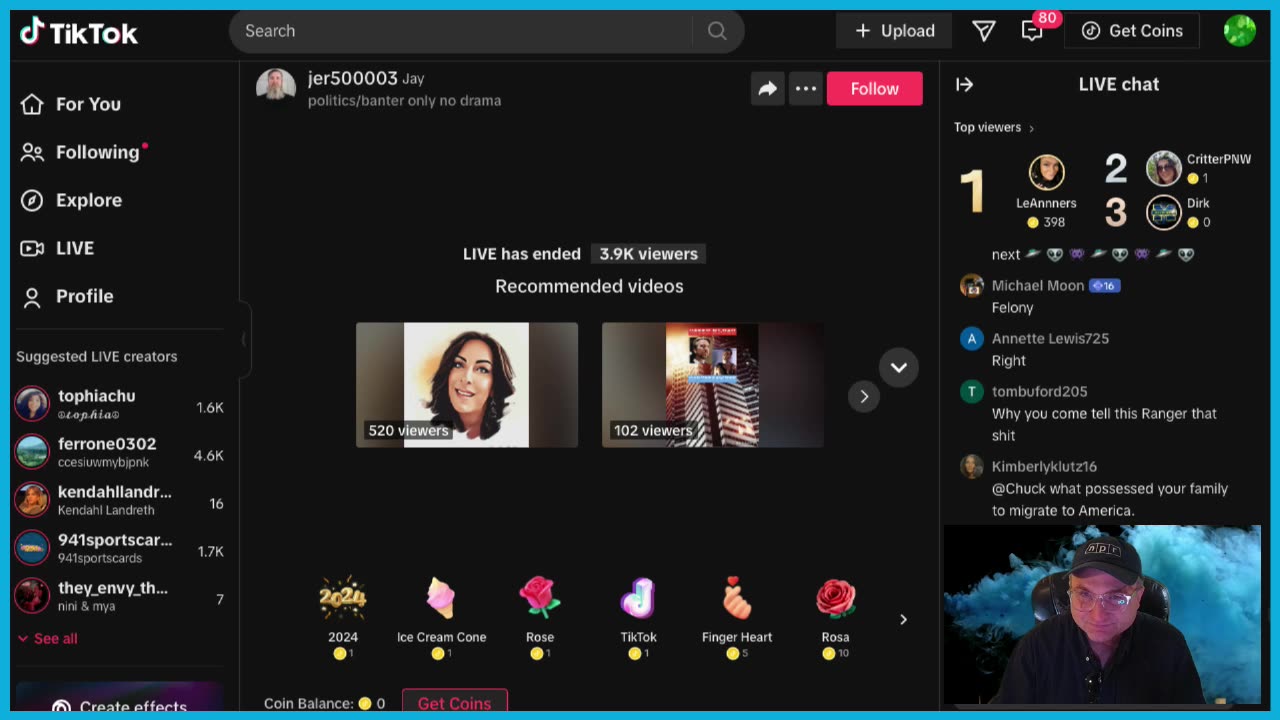
Task: Click the Upload button
Action: tap(894, 31)
